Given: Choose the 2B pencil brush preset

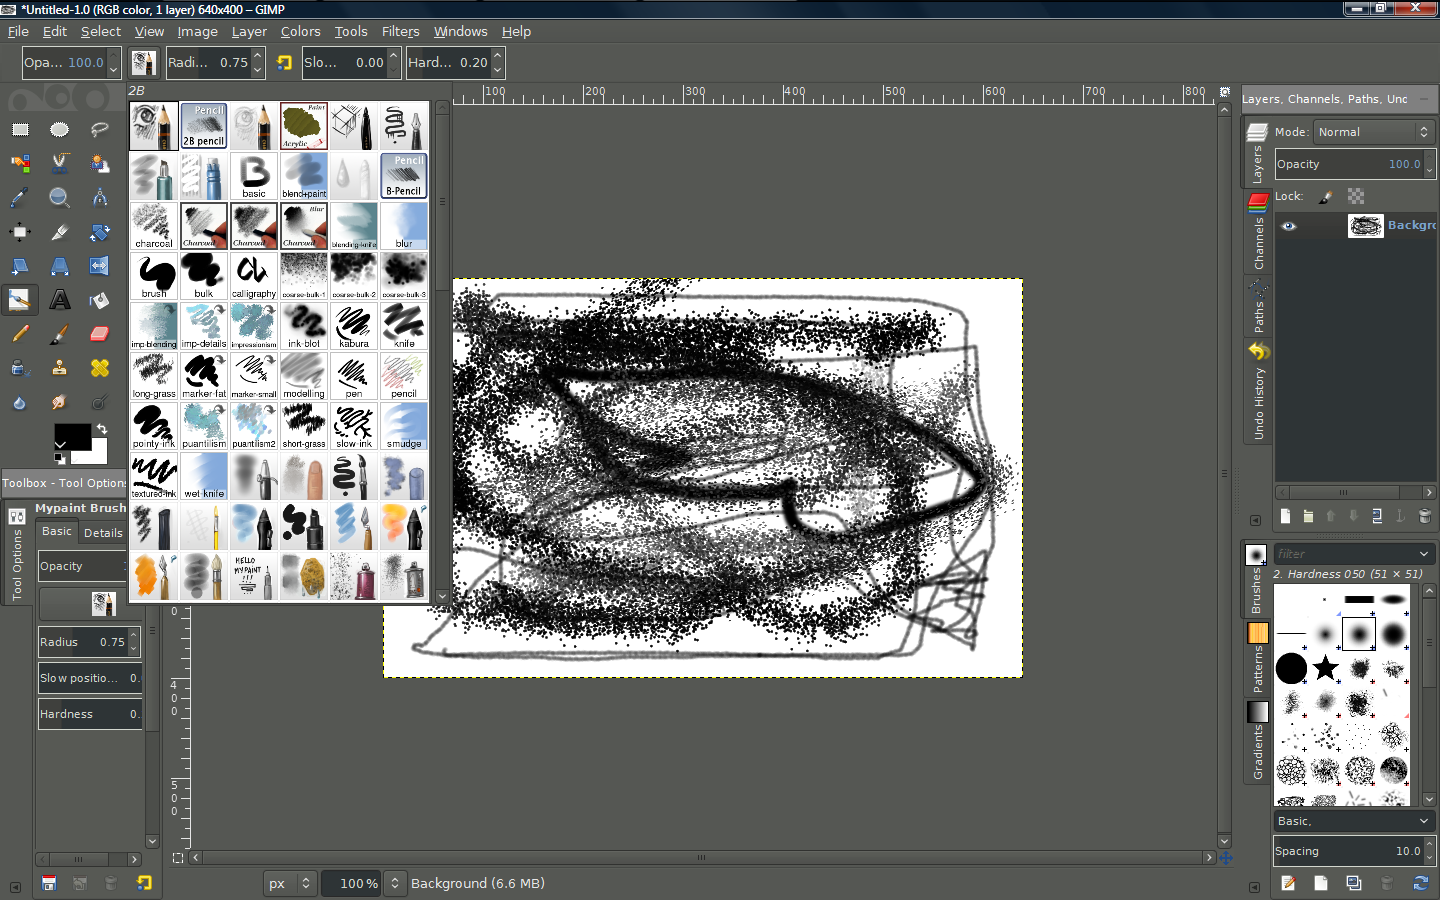Looking at the screenshot, I should click(x=204, y=126).
